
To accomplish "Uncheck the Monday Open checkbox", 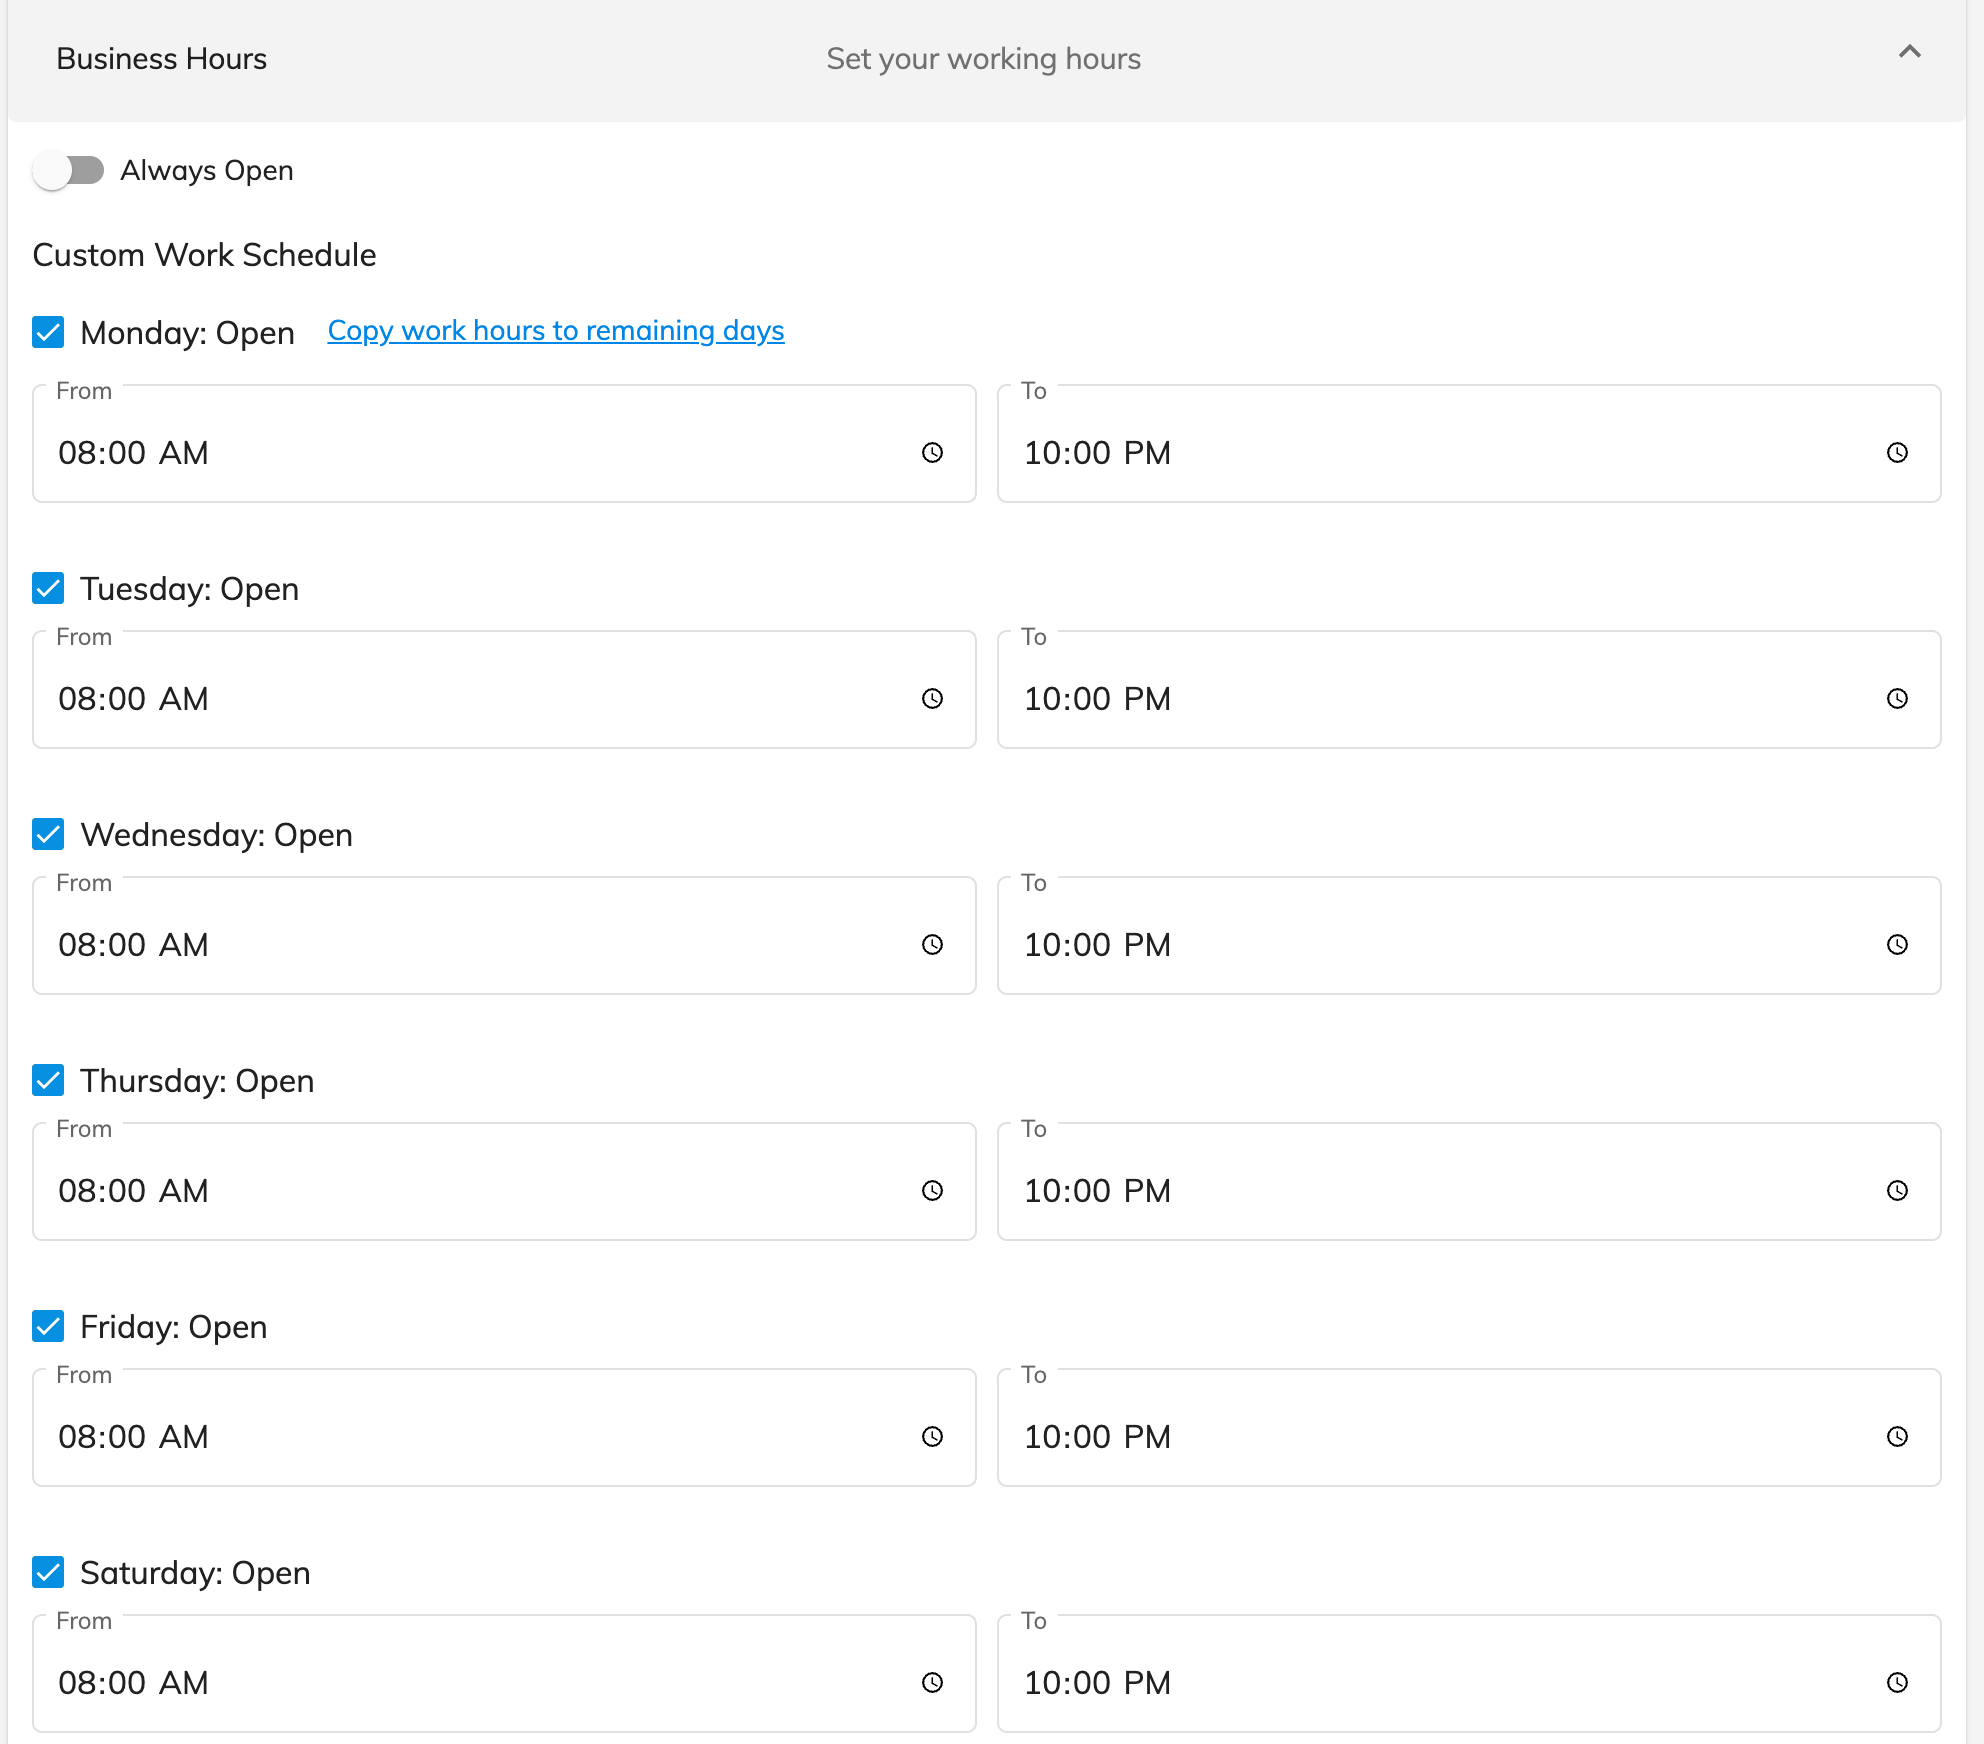I will coord(48,332).
